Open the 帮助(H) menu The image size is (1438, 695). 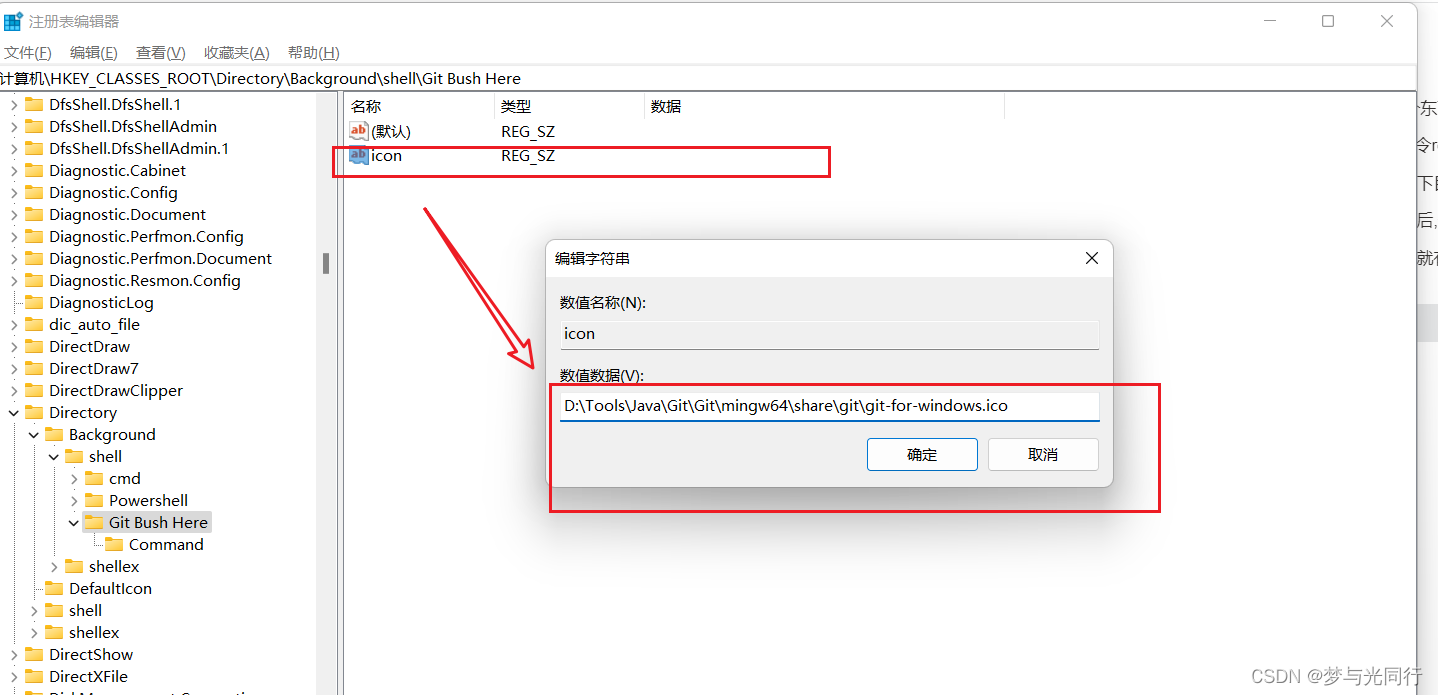coord(314,53)
